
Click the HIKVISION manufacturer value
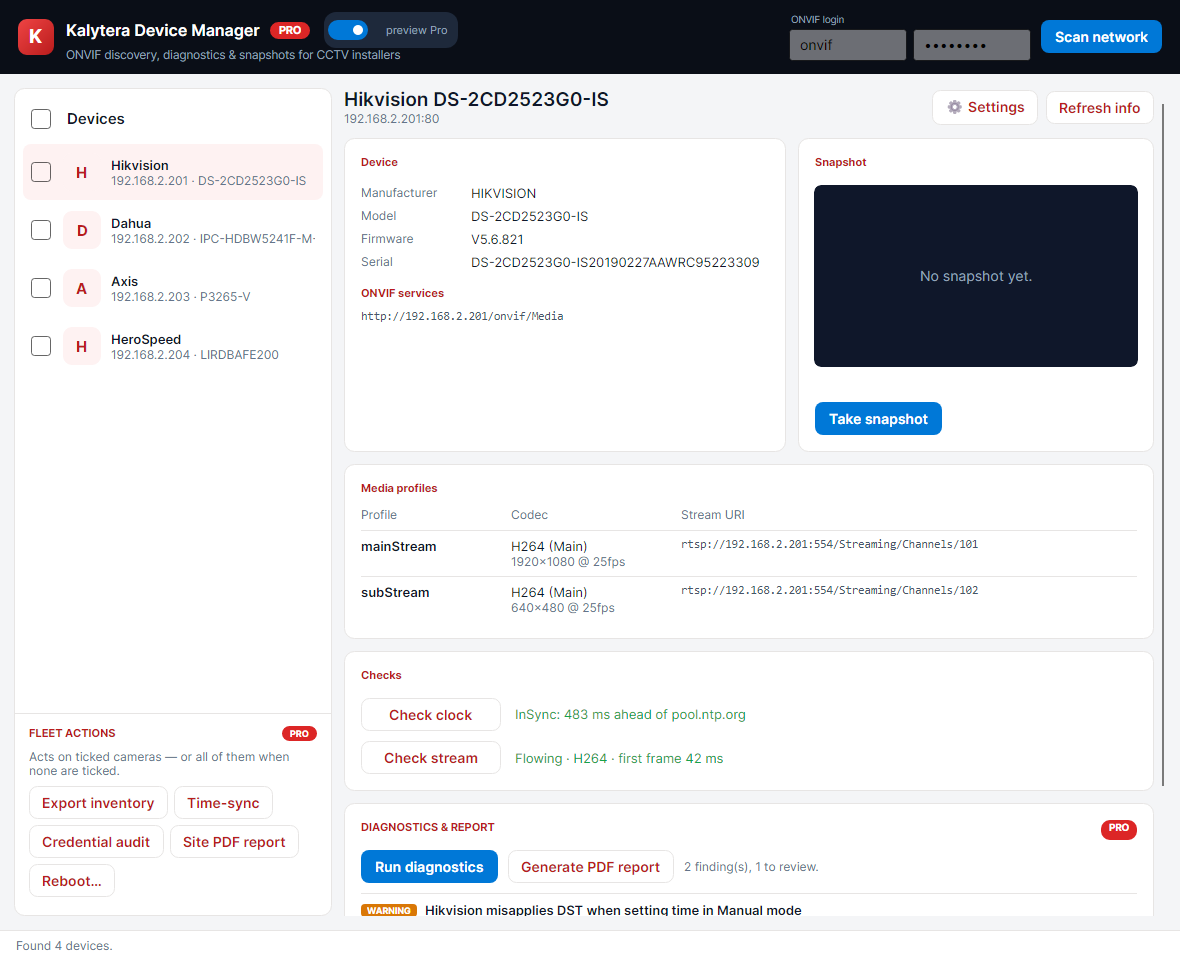pos(503,193)
